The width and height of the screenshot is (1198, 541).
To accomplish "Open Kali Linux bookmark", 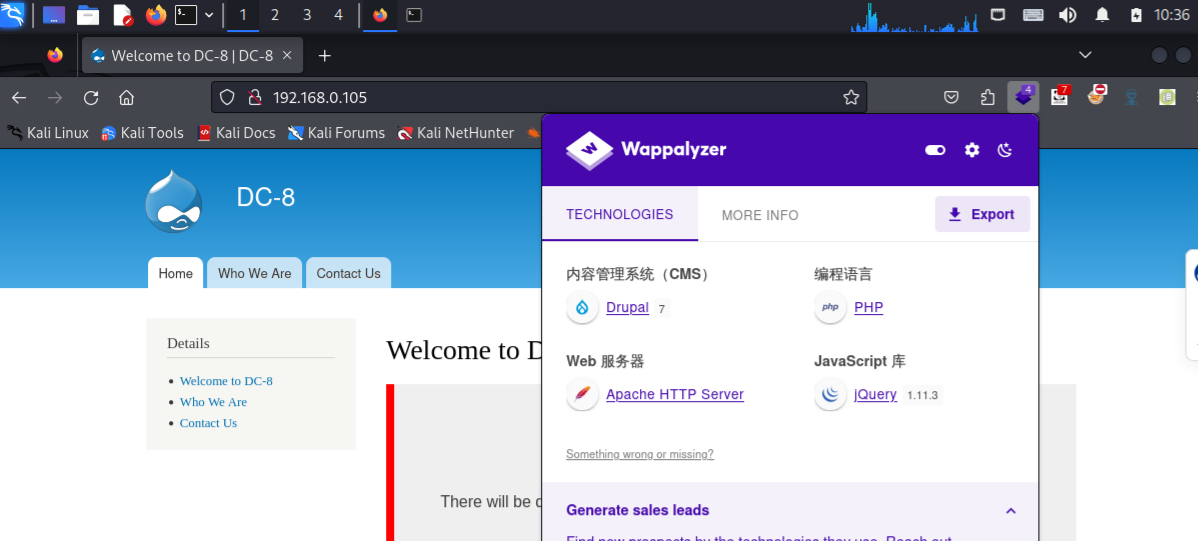I will 48,133.
